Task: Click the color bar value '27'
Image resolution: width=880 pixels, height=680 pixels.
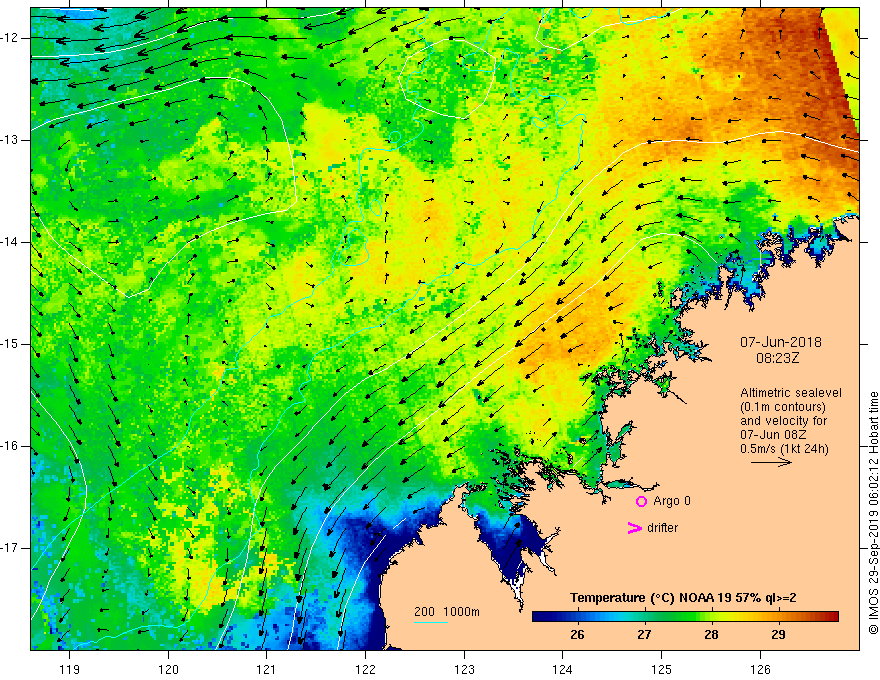Action: pyautogui.click(x=644, y=635)
